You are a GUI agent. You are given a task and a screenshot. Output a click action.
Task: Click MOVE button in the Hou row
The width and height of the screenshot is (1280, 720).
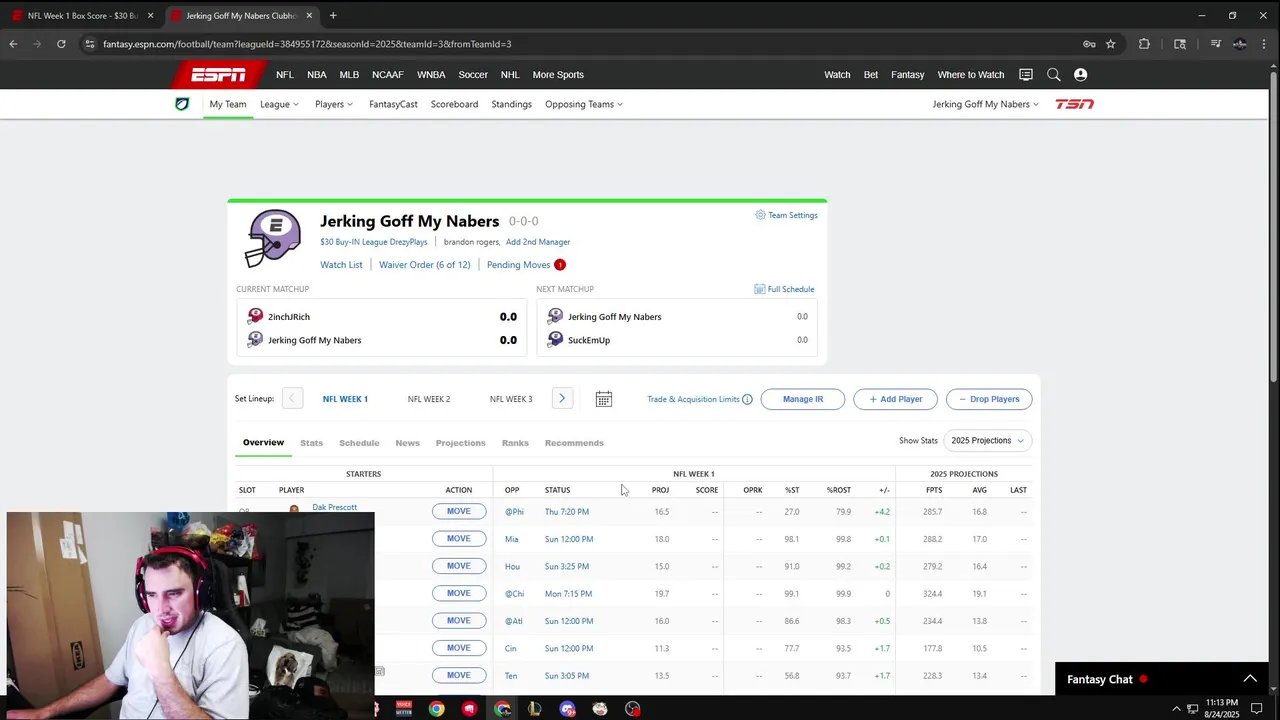tap(458, 566)
